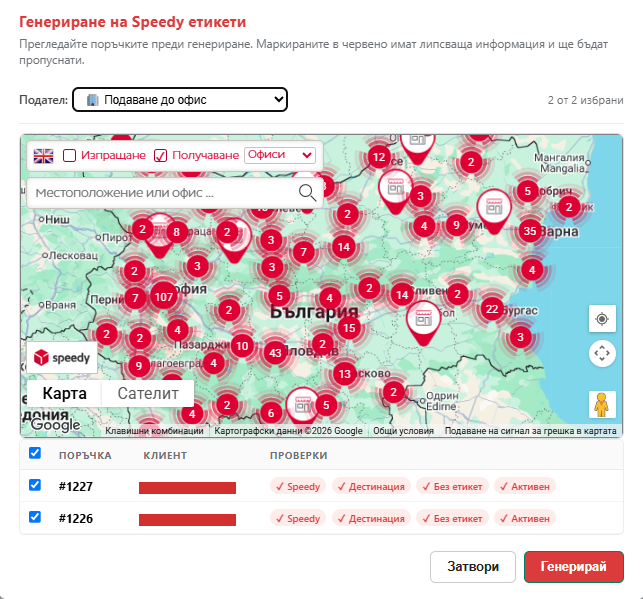Switch map language via UK flag icon
Image resolution: width=643 pixels, height=599 pixels.
click(43, 156)
